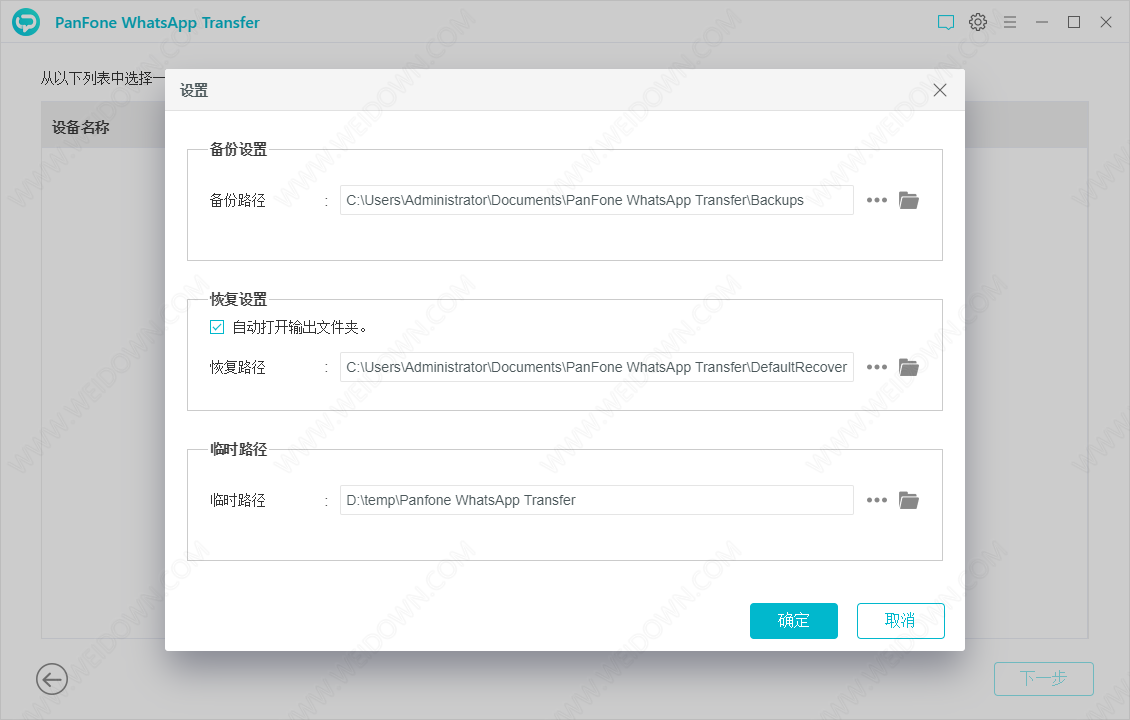Click the 自动打开输出文件夹。 label text
1130x720 pixels.
(301, 327)
